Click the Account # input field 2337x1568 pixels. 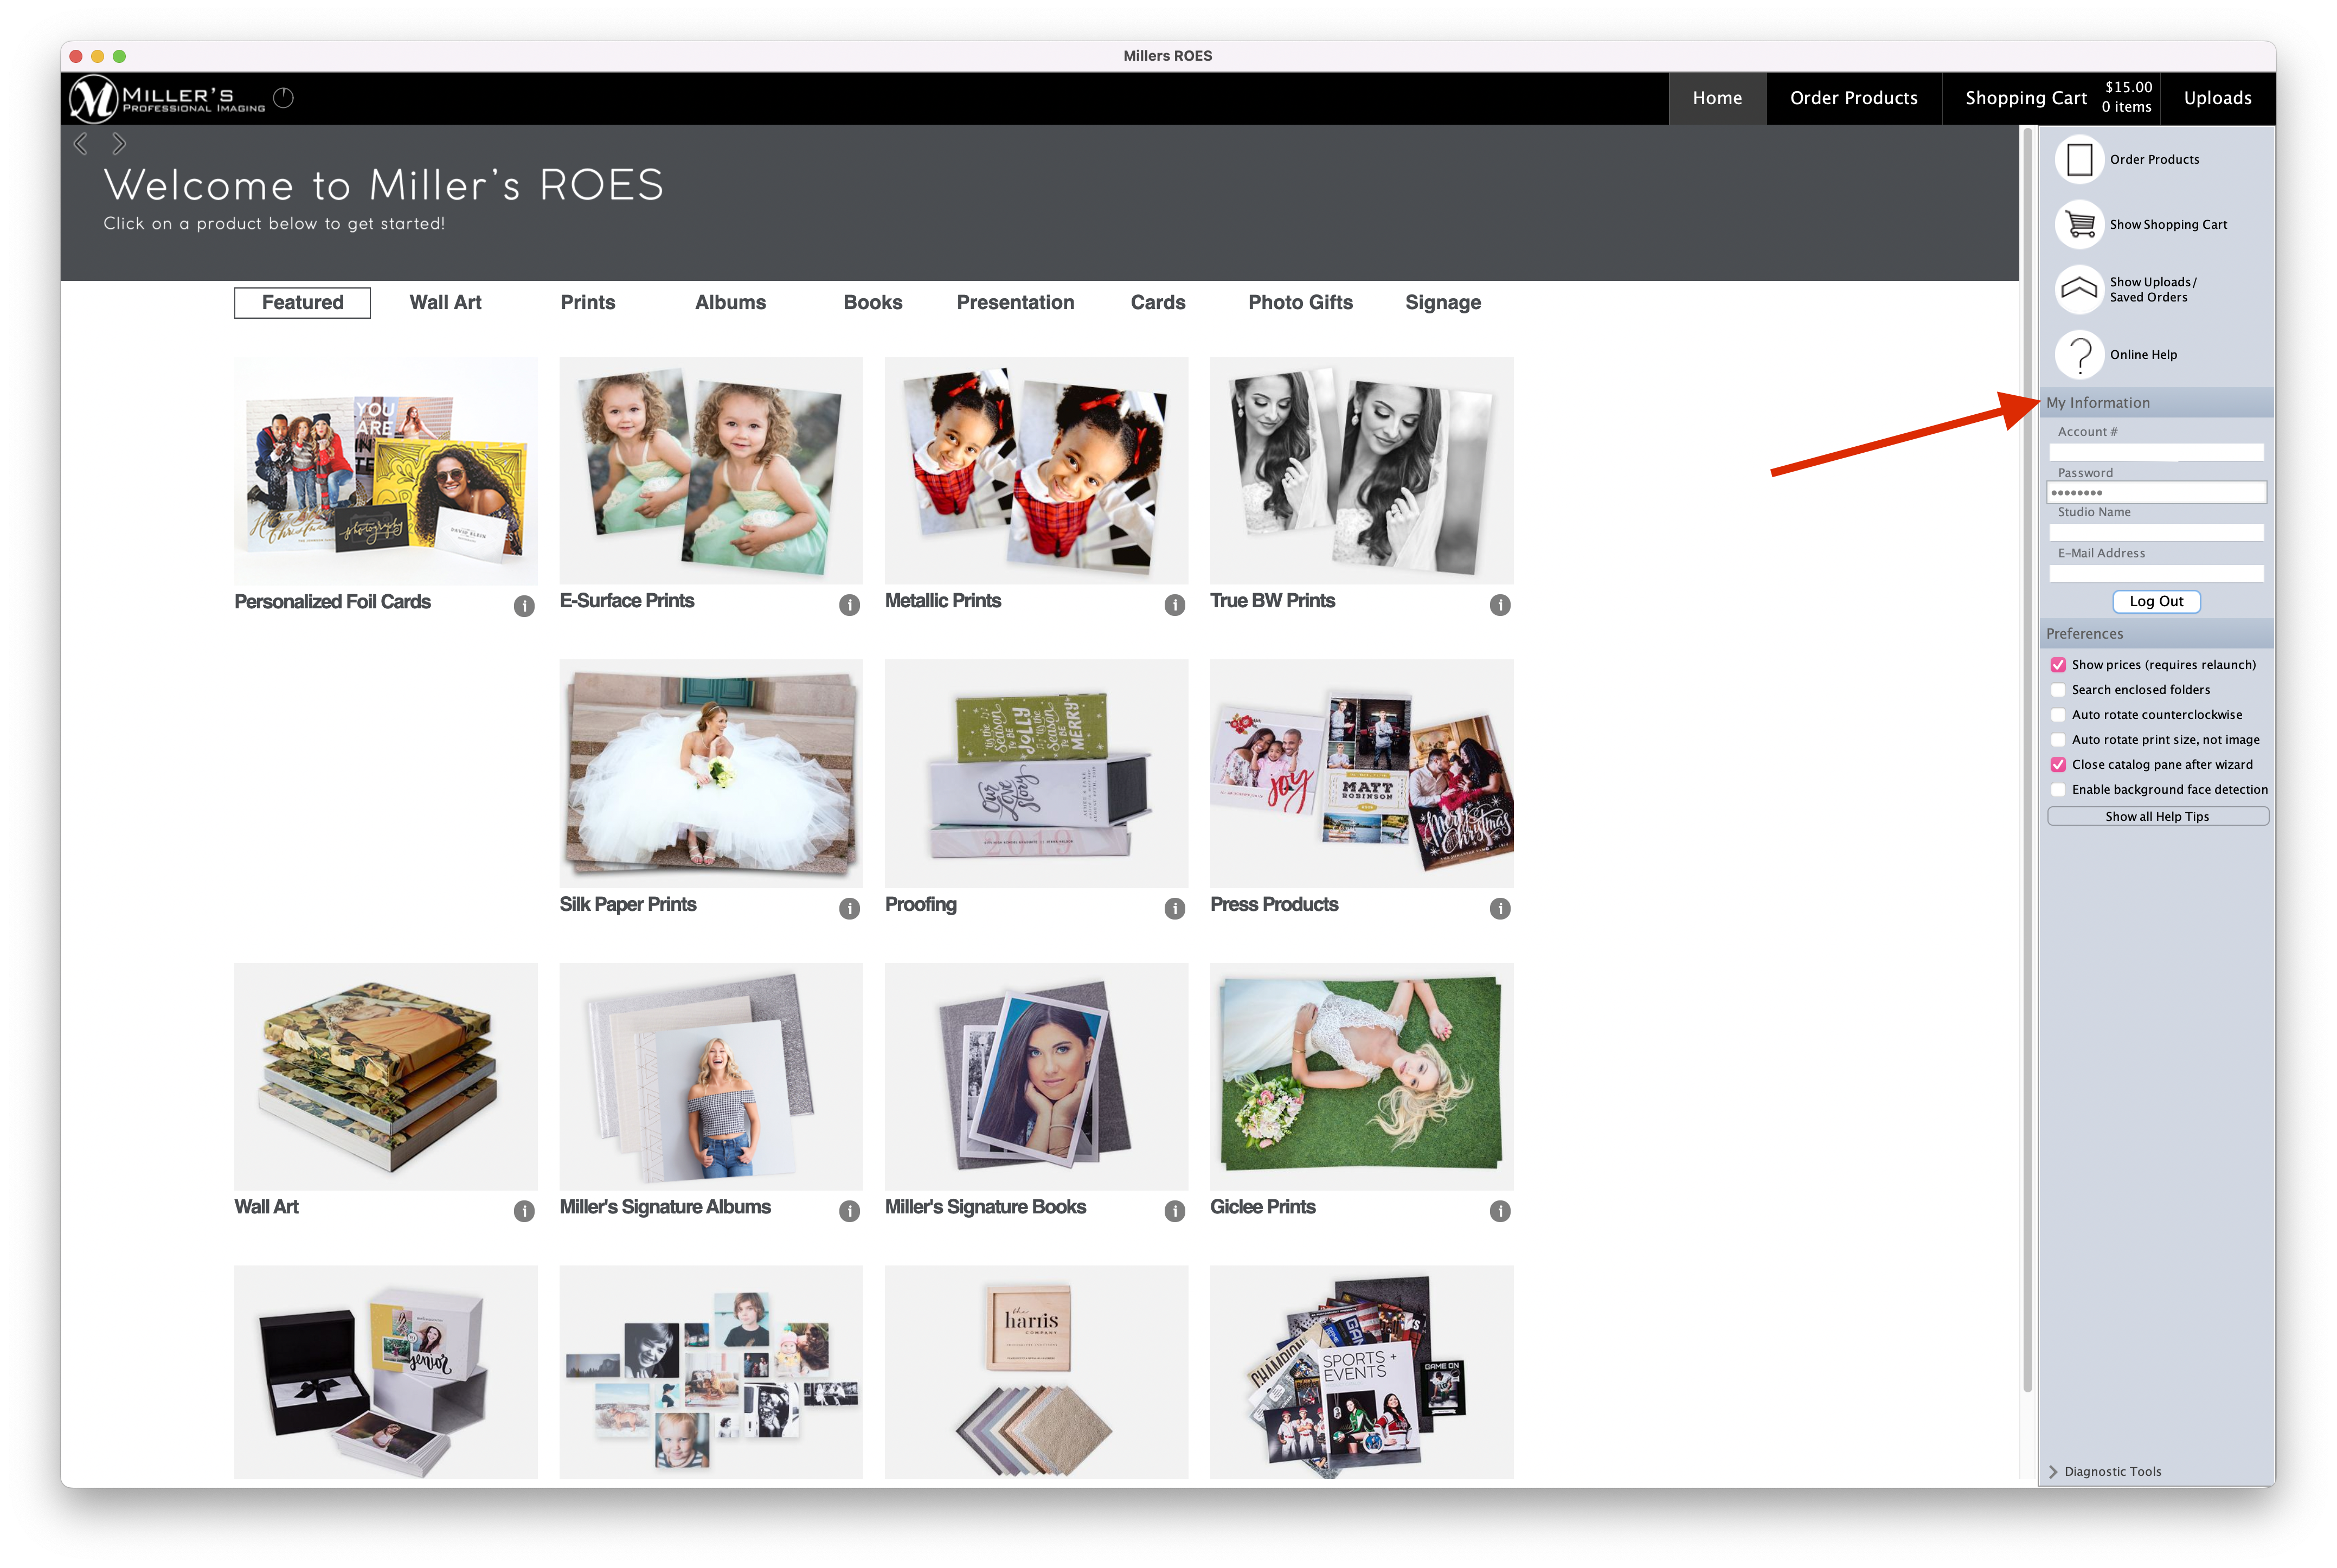2156,453
